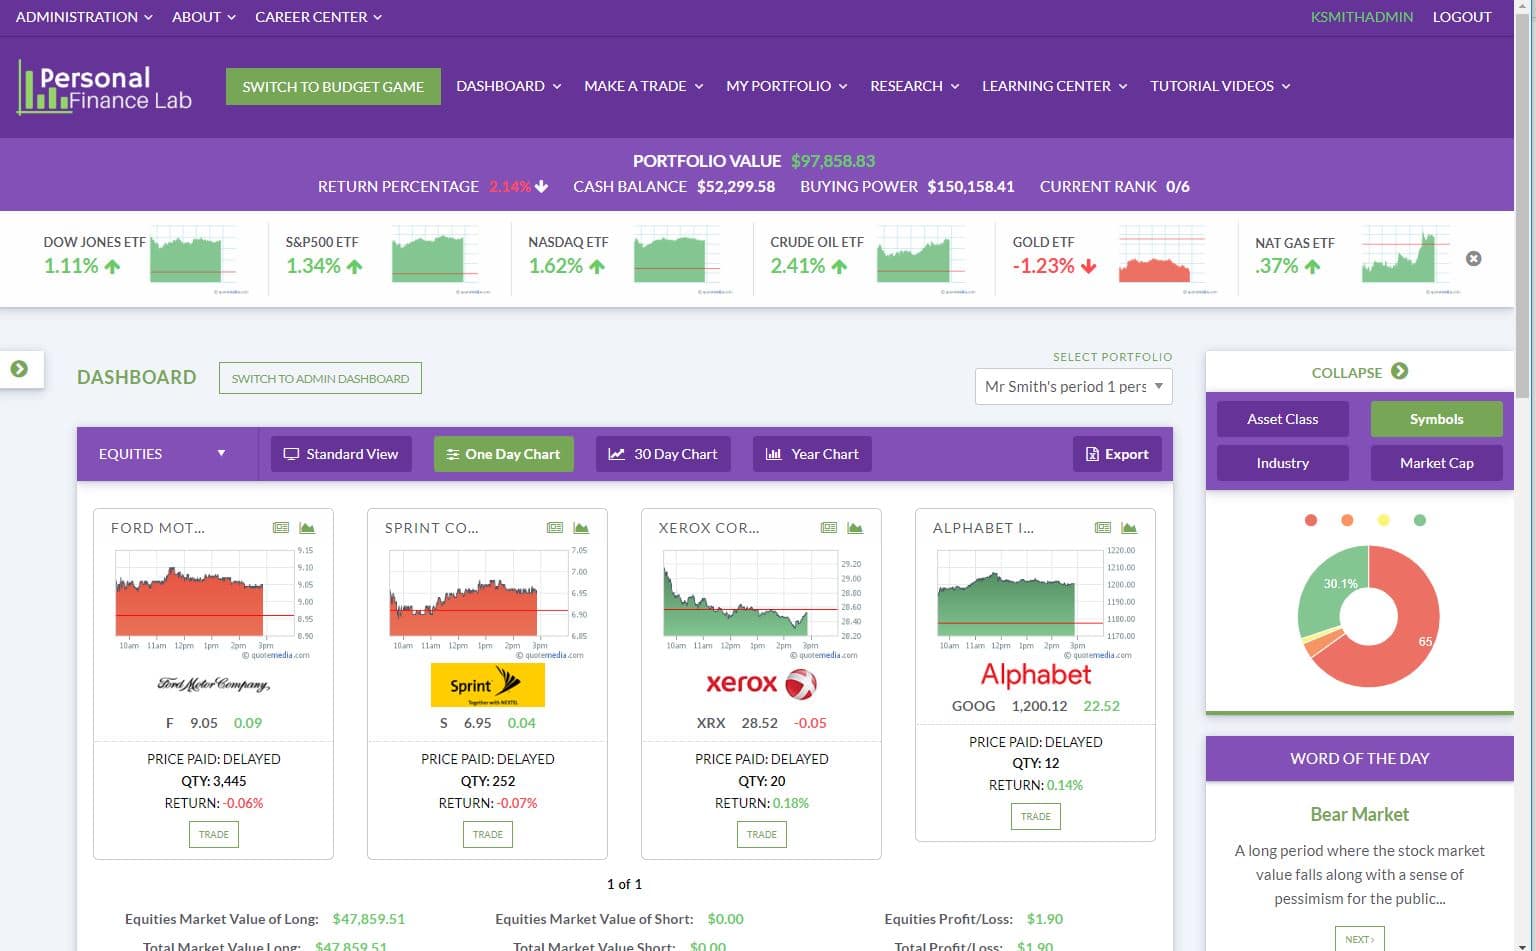Expand the Dashboard nav menu

509,86
